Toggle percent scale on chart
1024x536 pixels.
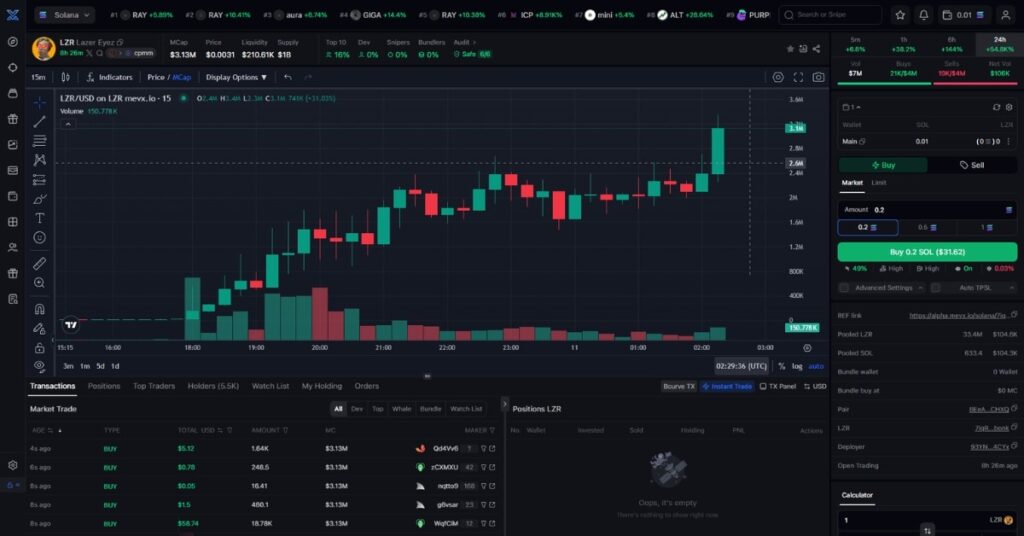click(781, 366)
